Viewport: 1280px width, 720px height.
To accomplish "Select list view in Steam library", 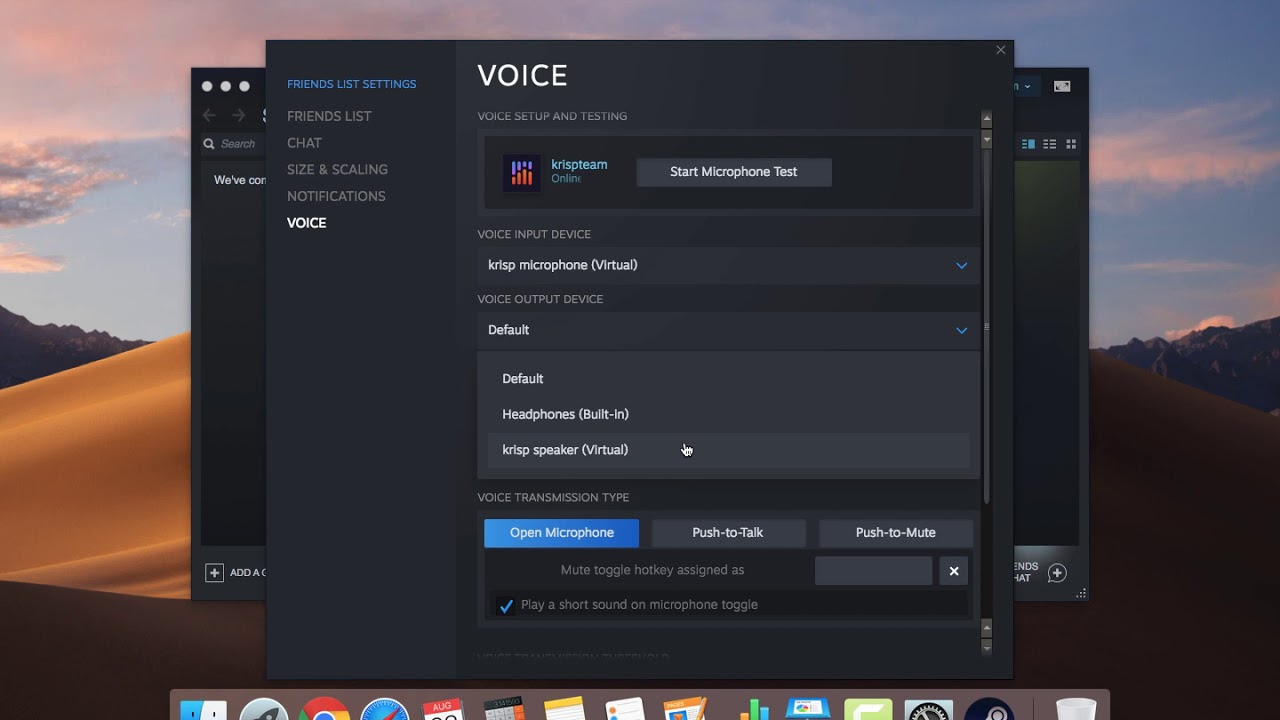I will tap(1050, 144).
